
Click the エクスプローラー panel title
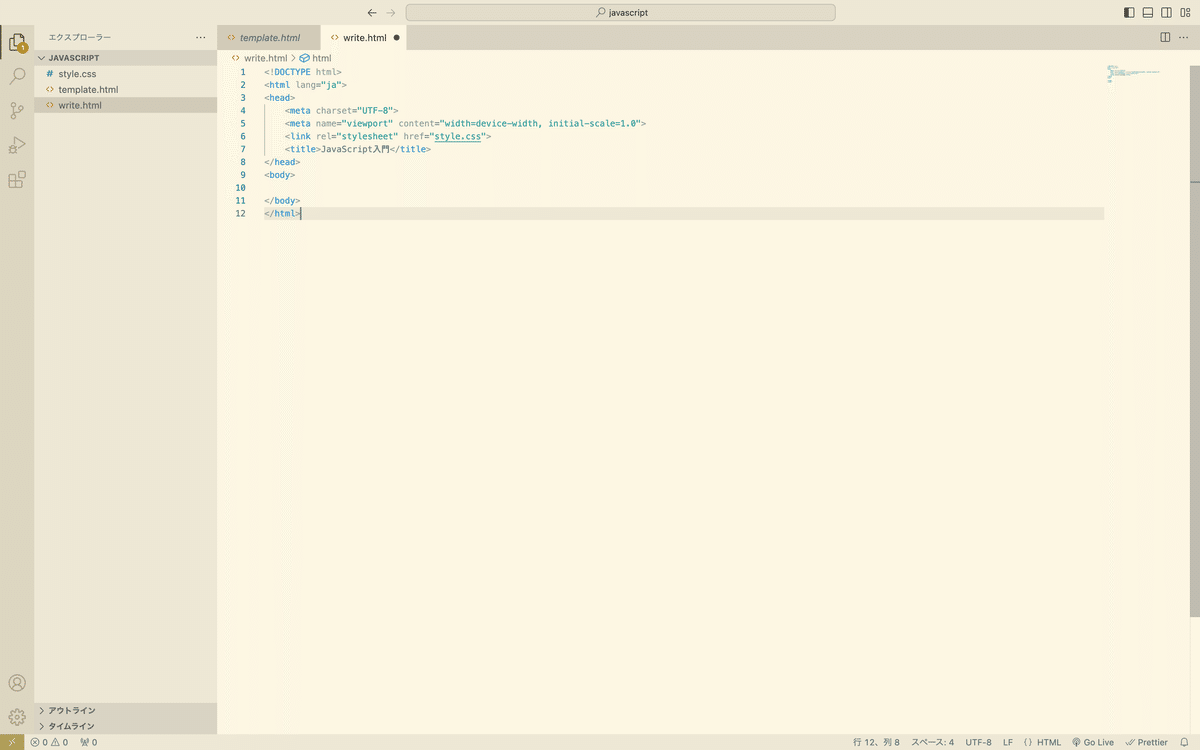click(80, 37)
